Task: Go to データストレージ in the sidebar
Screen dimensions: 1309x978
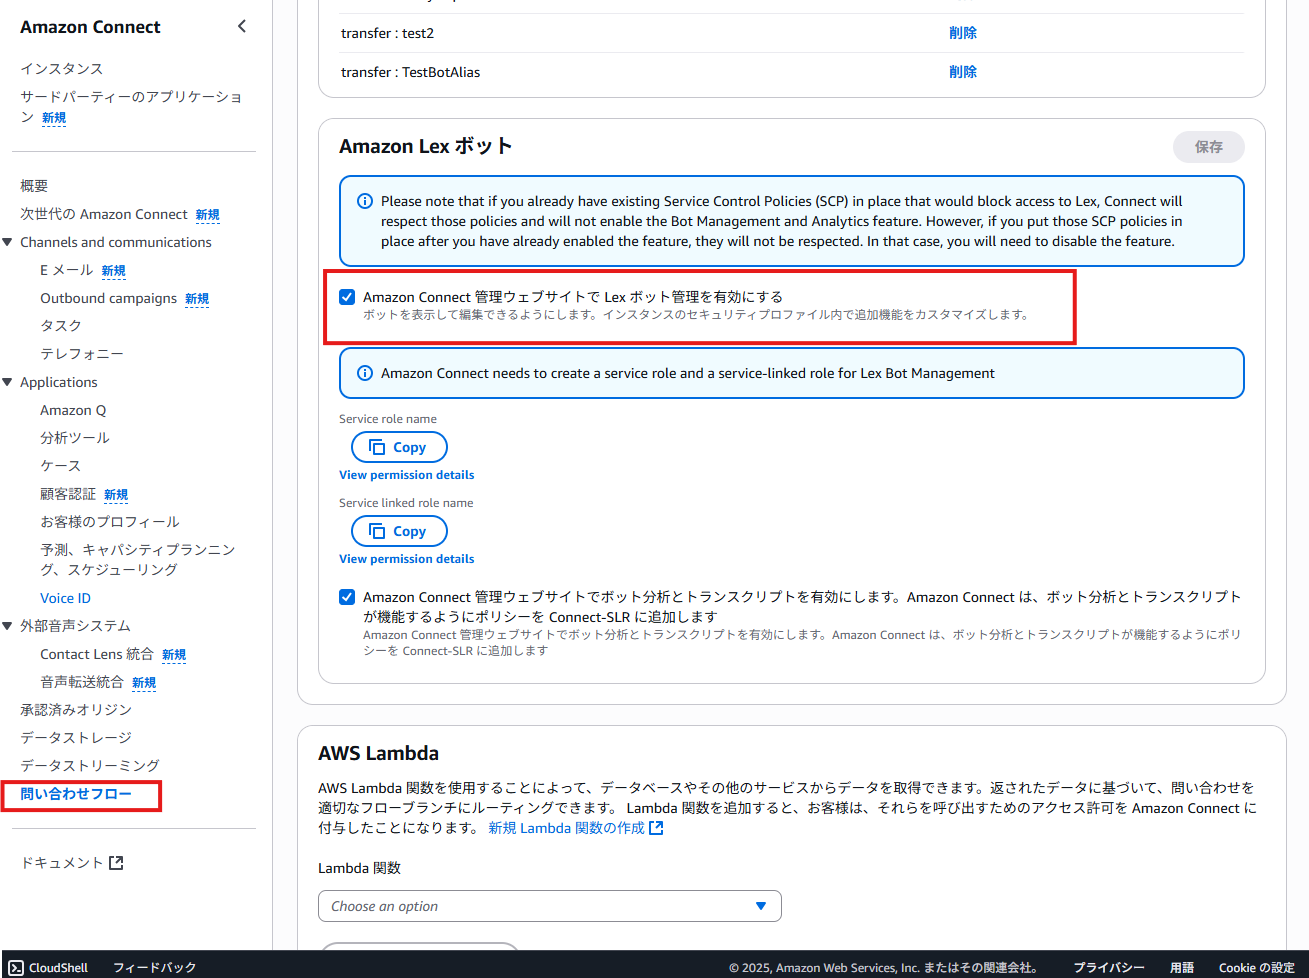Action: pos(76,737)
